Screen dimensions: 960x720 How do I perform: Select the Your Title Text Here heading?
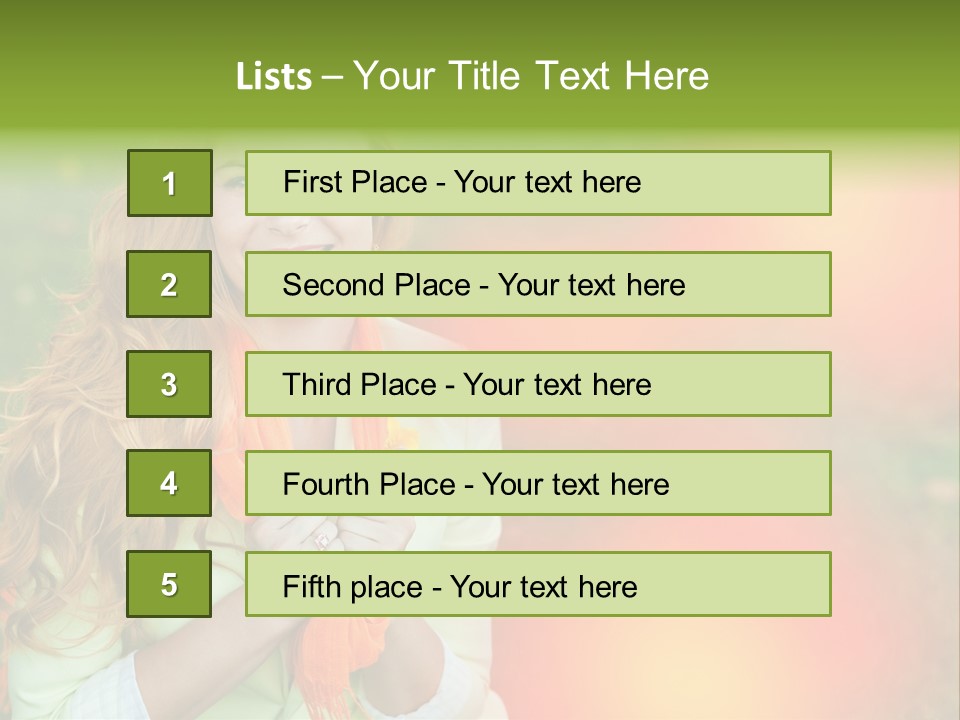point(531,77)
